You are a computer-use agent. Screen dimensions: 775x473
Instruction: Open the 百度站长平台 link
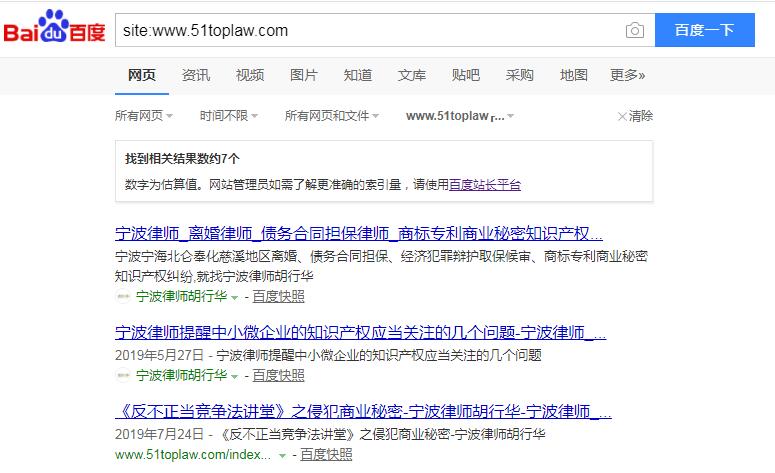tap(485, 185)
